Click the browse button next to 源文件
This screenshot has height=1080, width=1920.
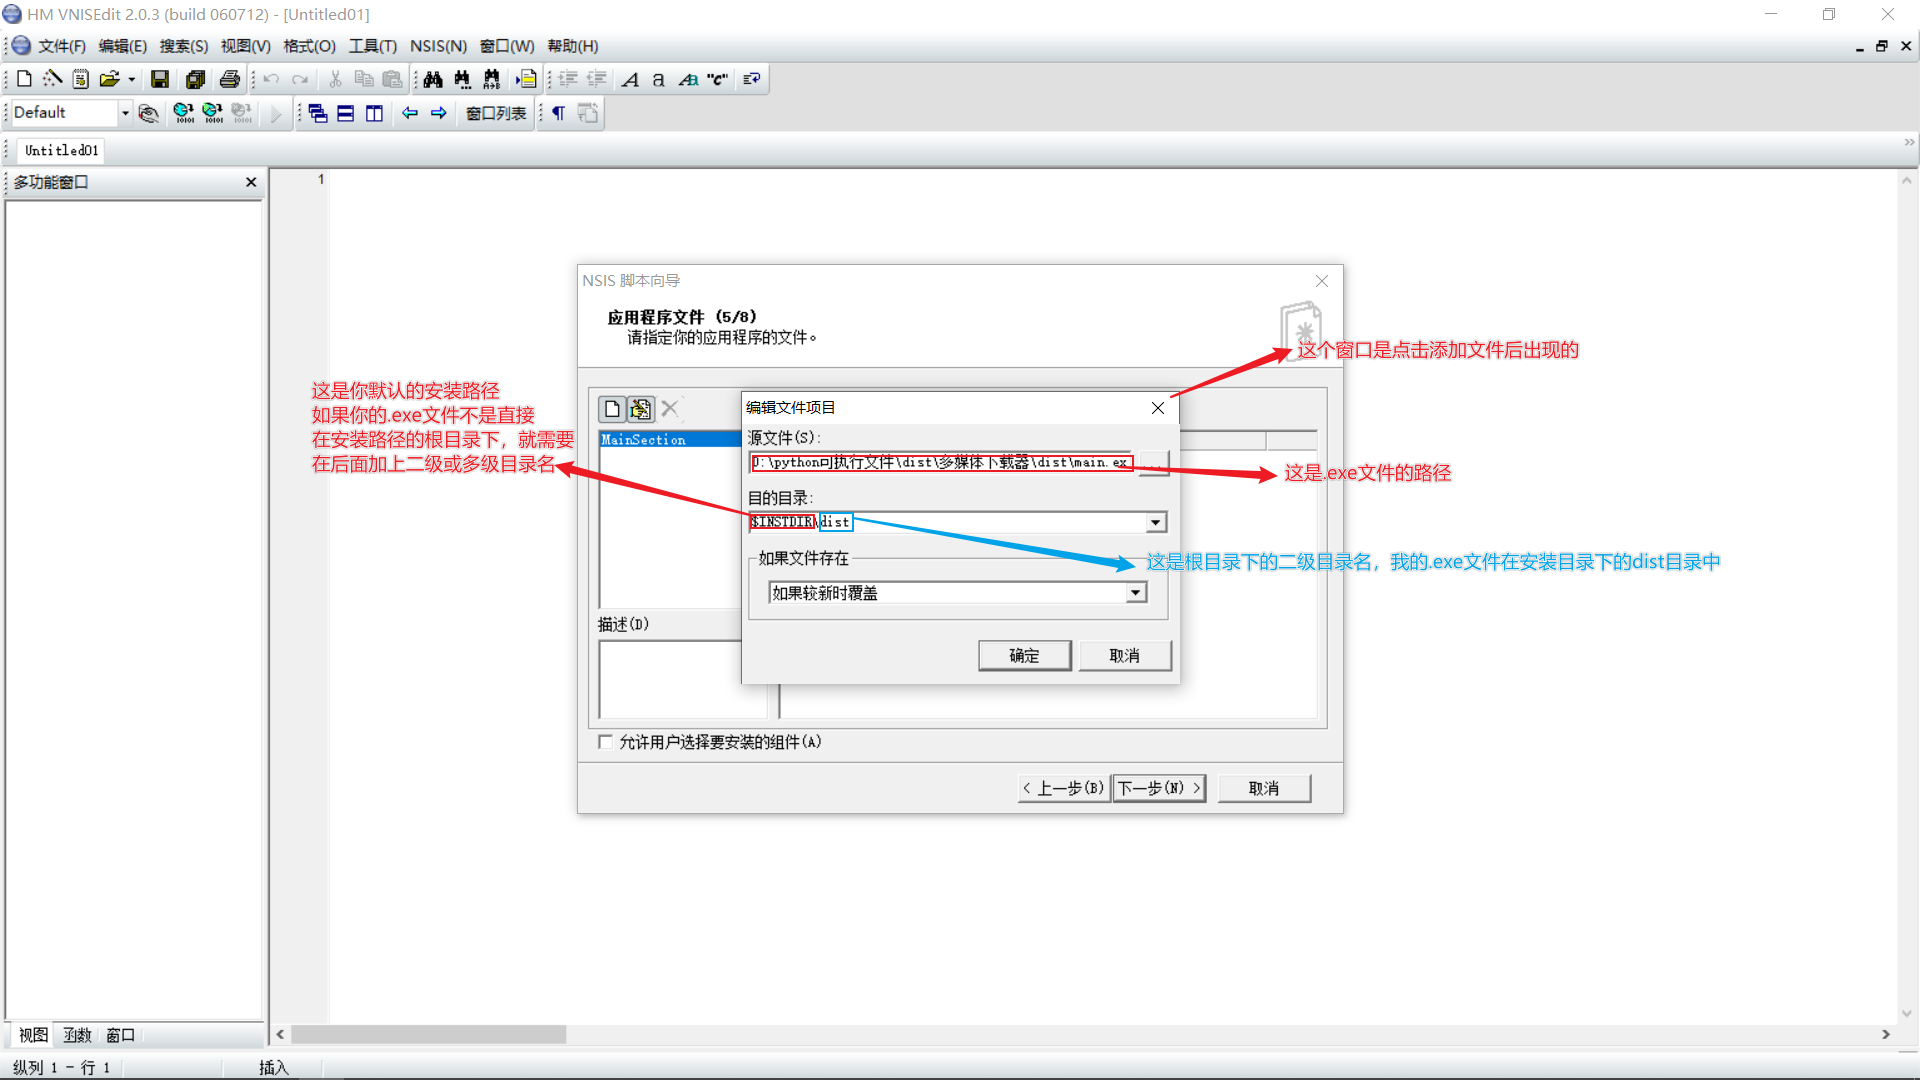click(1153, 463)
